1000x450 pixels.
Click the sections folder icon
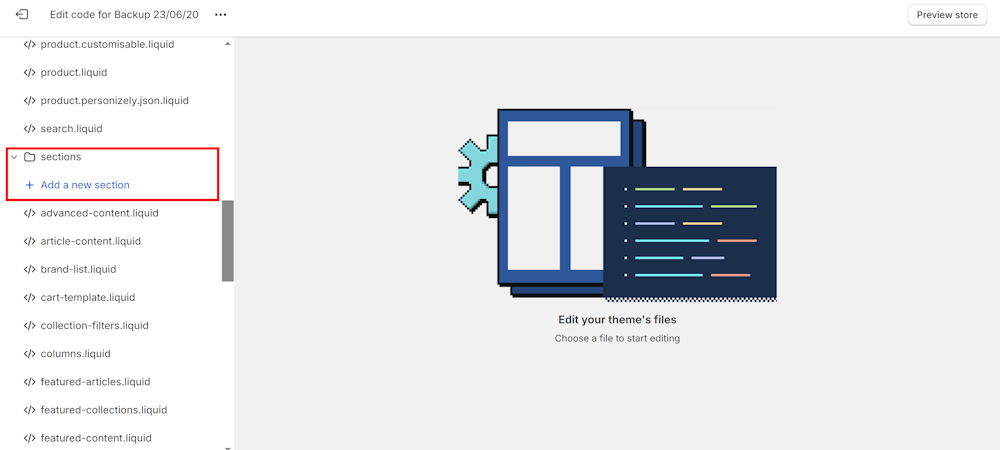[30, 157]
